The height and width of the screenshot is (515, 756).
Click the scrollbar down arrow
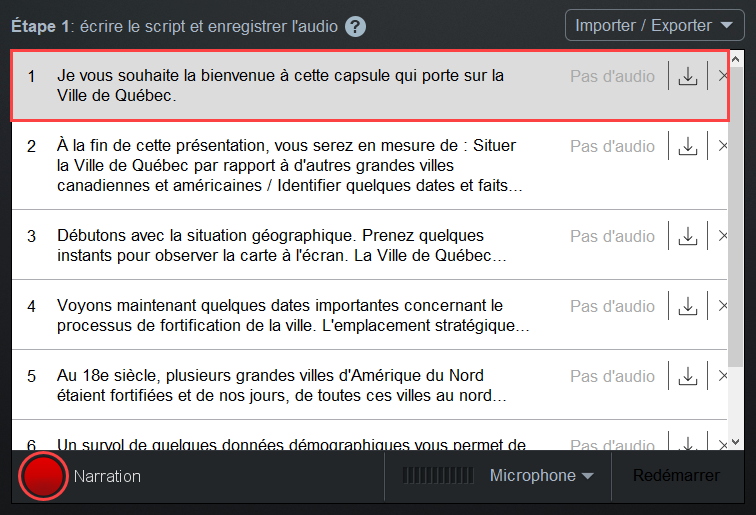coord(735,442)
